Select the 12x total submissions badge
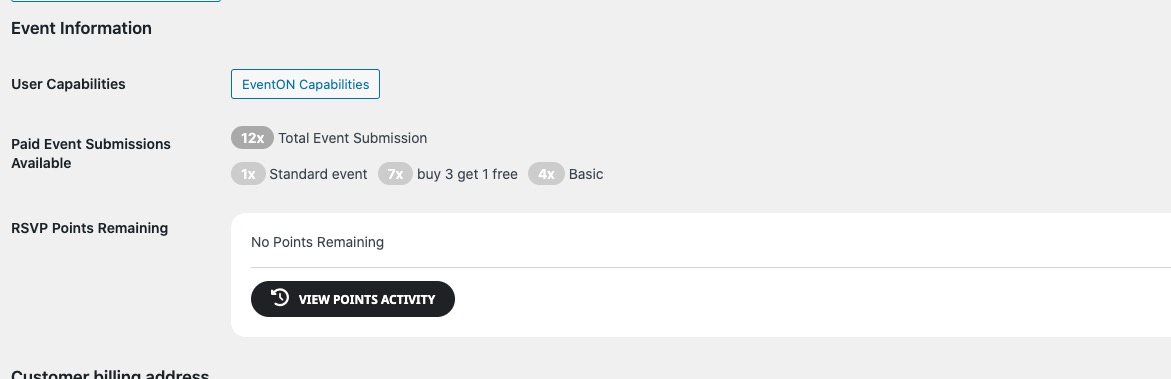This screenshot has height=379, width=1171. [x=252, y=138]
